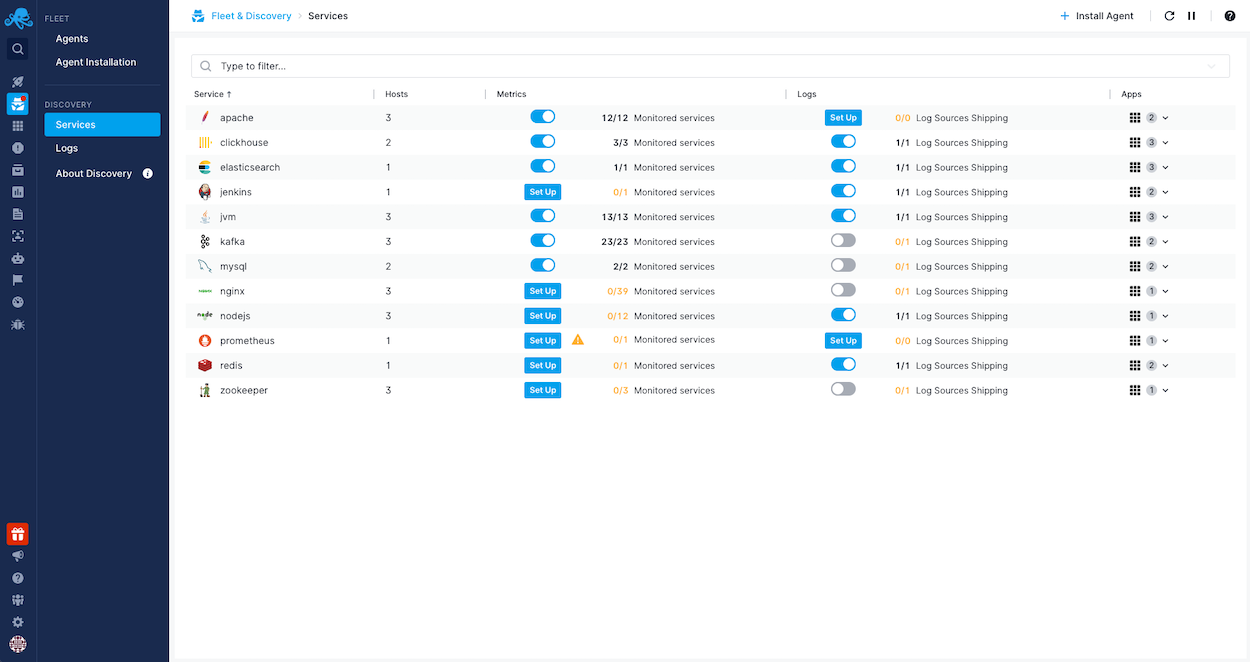Open the rocket icon in the sidebar
1250x662 pixels.
point(18,82)
